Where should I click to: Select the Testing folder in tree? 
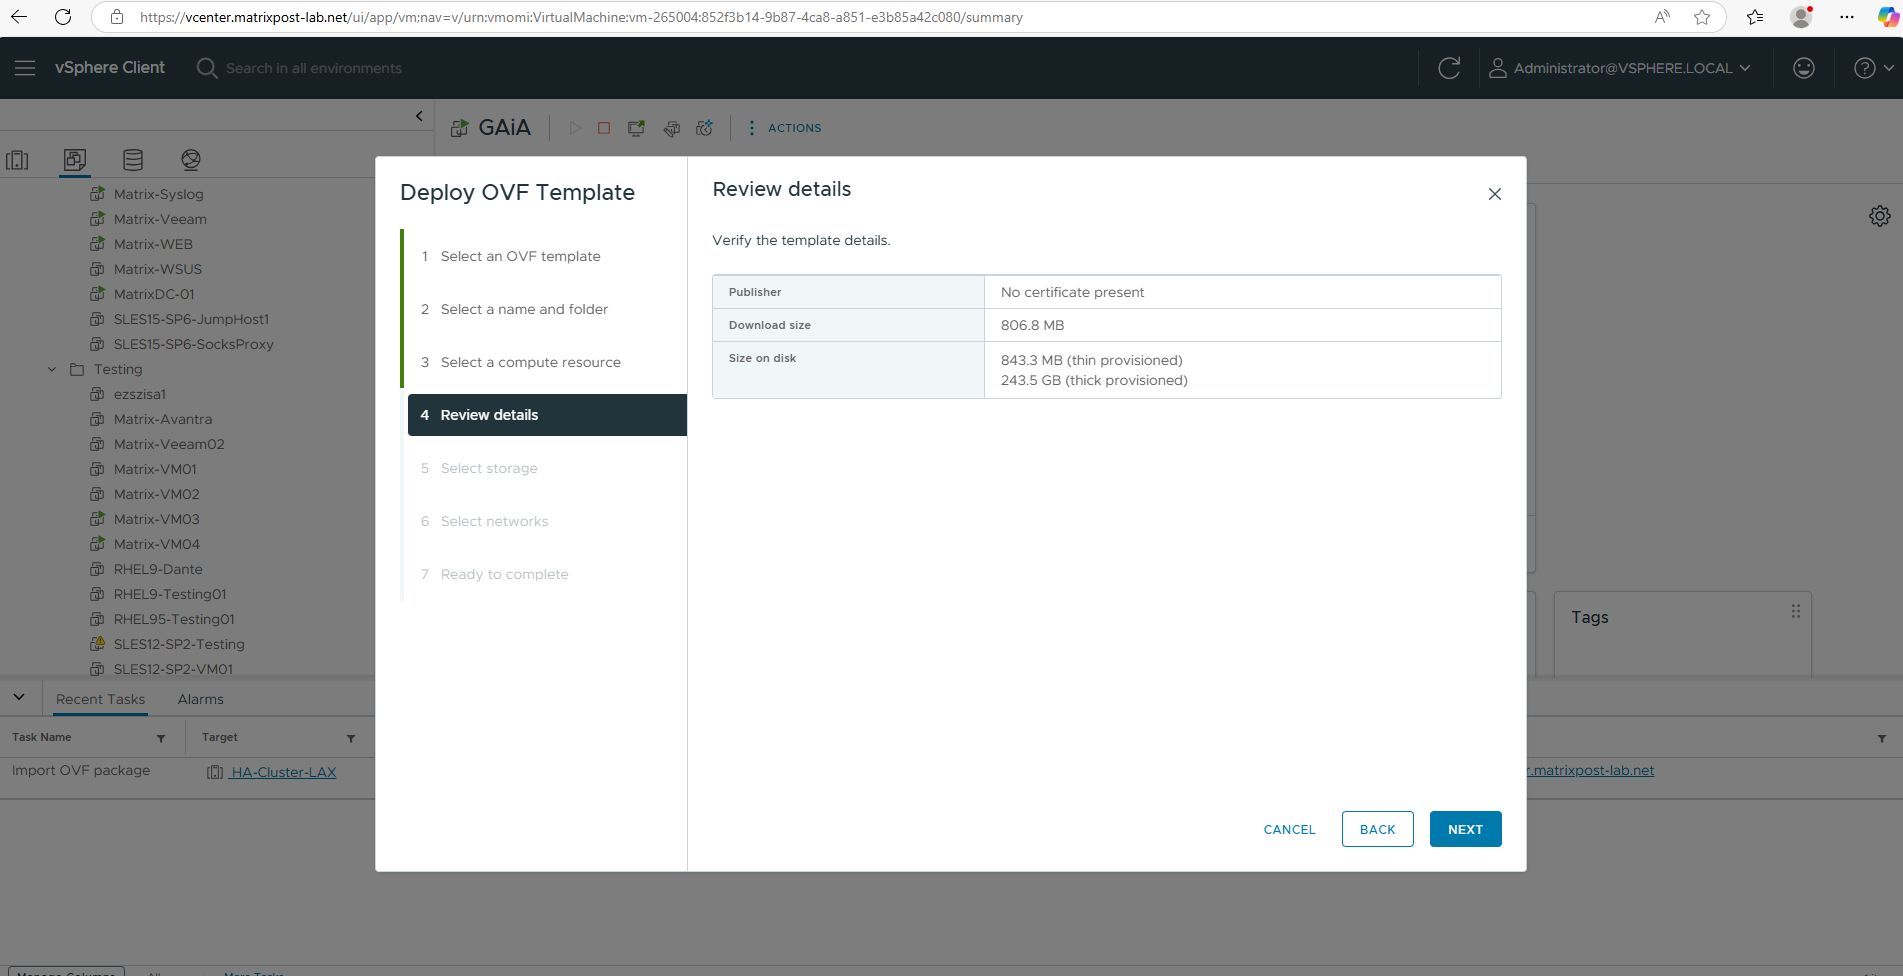point(118,369)
